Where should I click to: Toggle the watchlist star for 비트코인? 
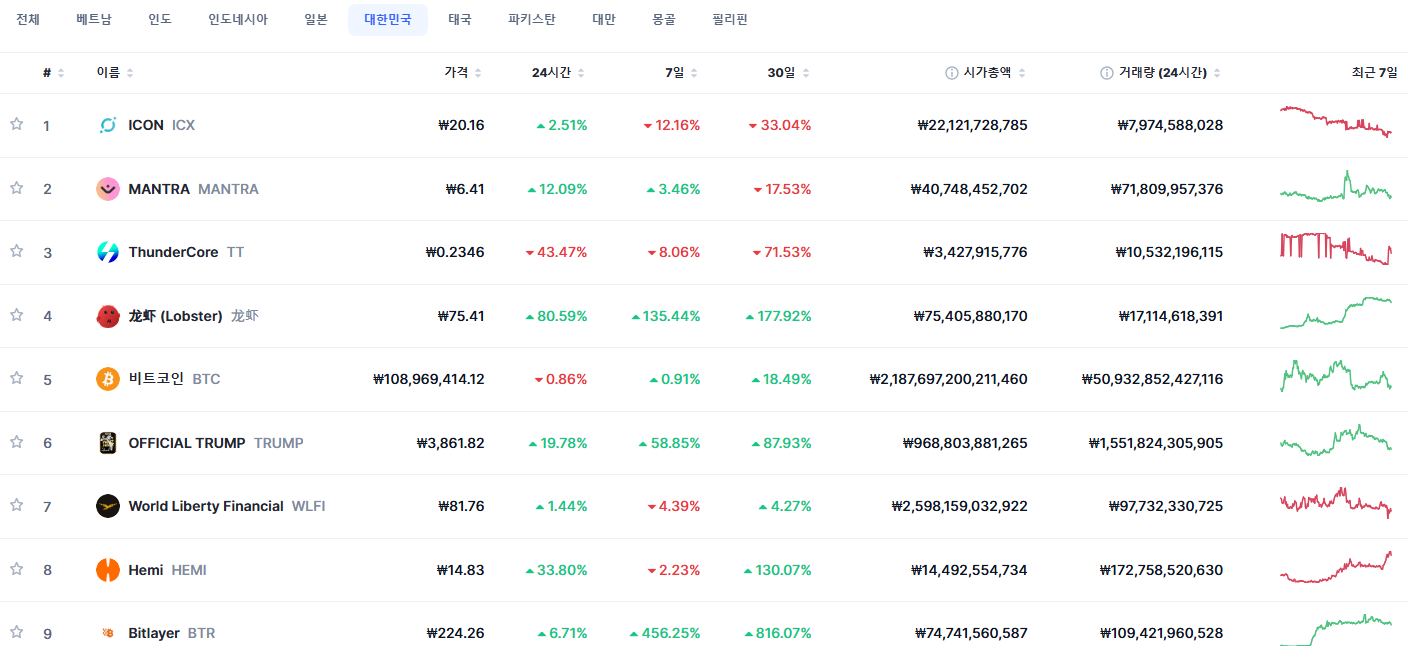(x=16, y=378)
